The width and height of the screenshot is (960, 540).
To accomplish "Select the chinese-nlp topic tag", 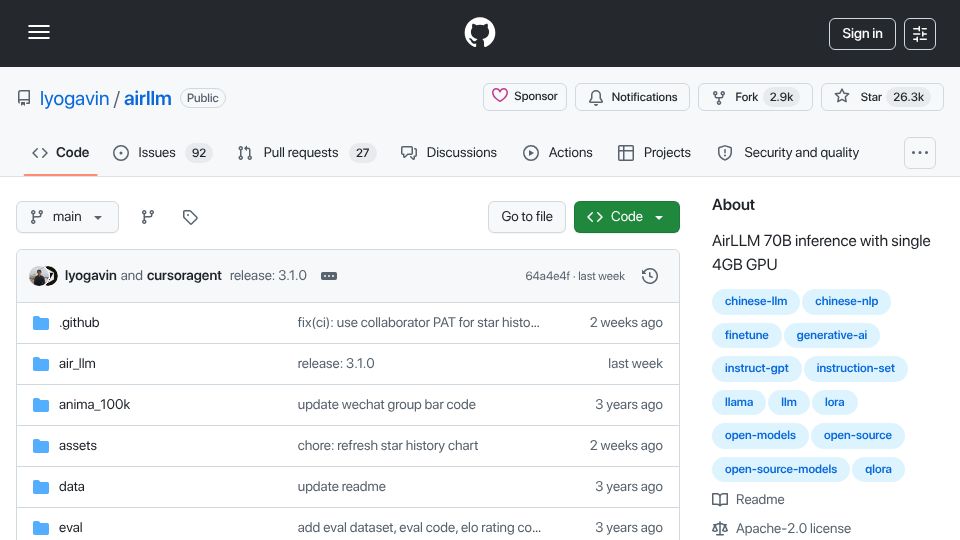I will tap(846, 301).
